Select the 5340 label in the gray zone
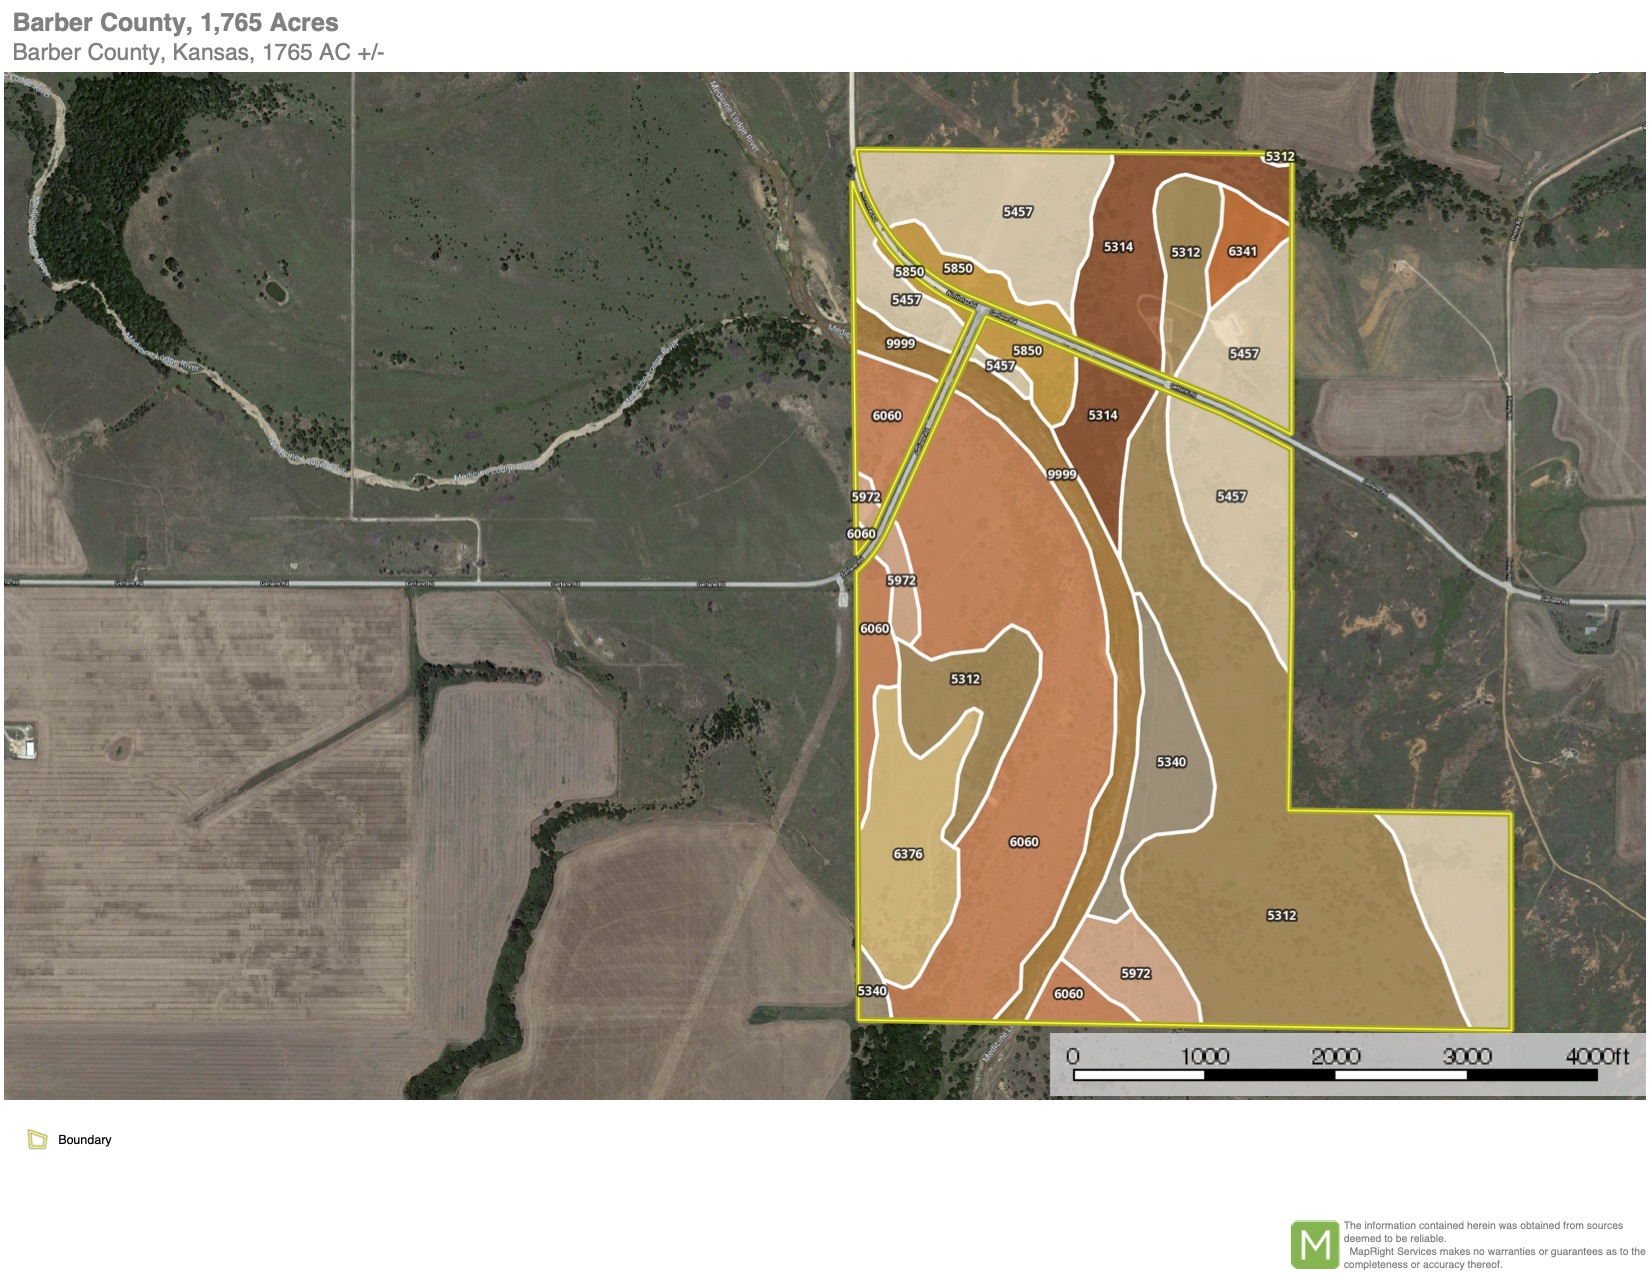 [1171, 762]
